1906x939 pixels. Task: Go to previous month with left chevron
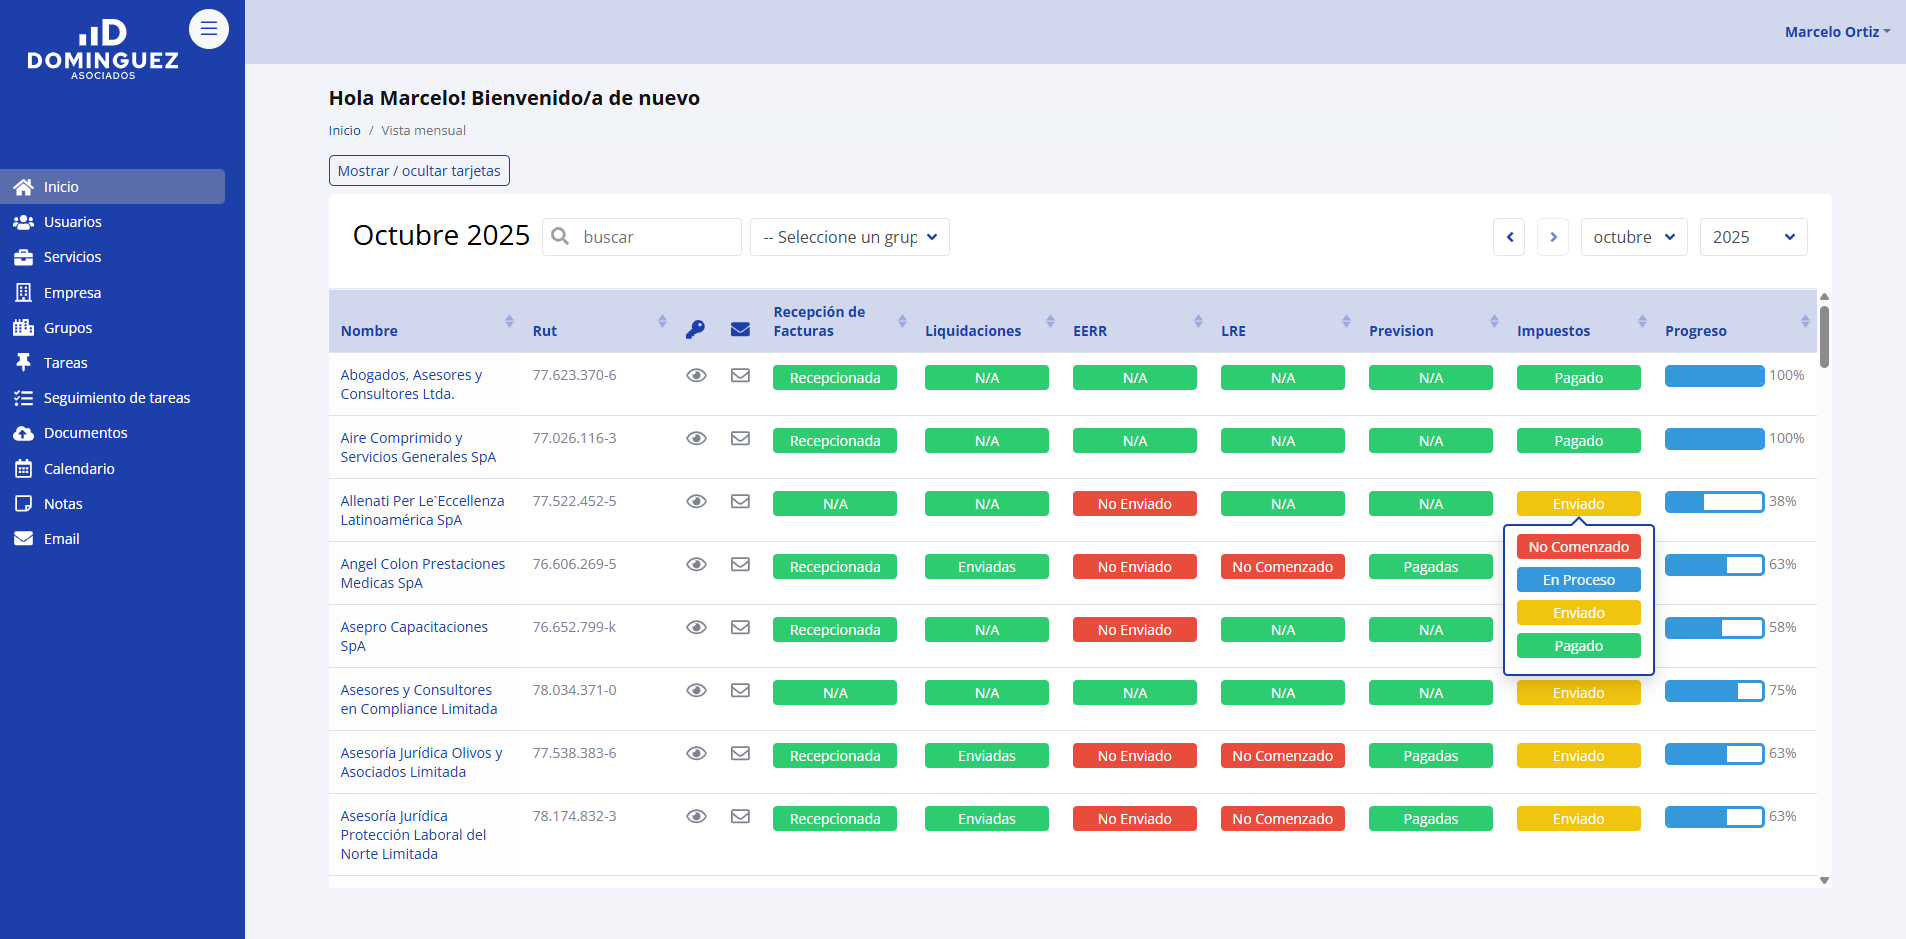tap(1509, 237)
